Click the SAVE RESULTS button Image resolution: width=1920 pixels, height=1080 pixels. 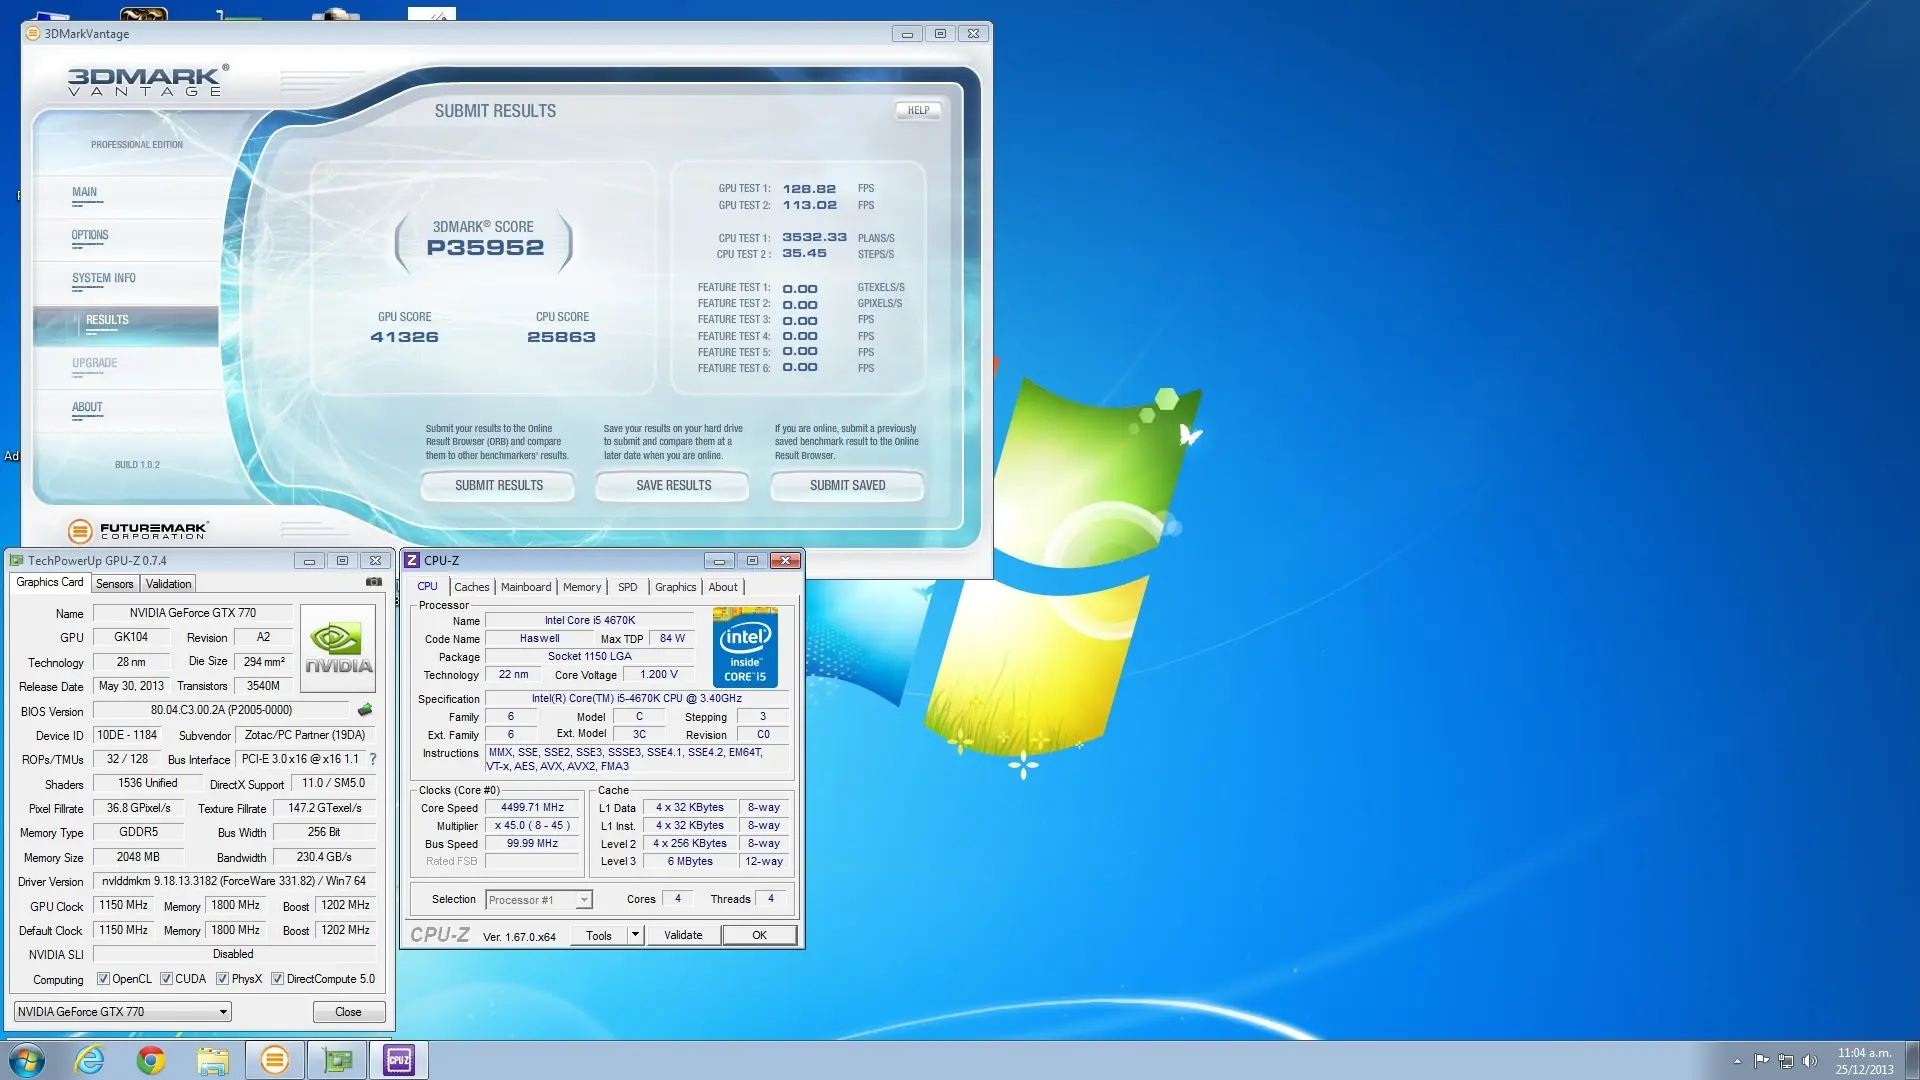coord(673,485)
